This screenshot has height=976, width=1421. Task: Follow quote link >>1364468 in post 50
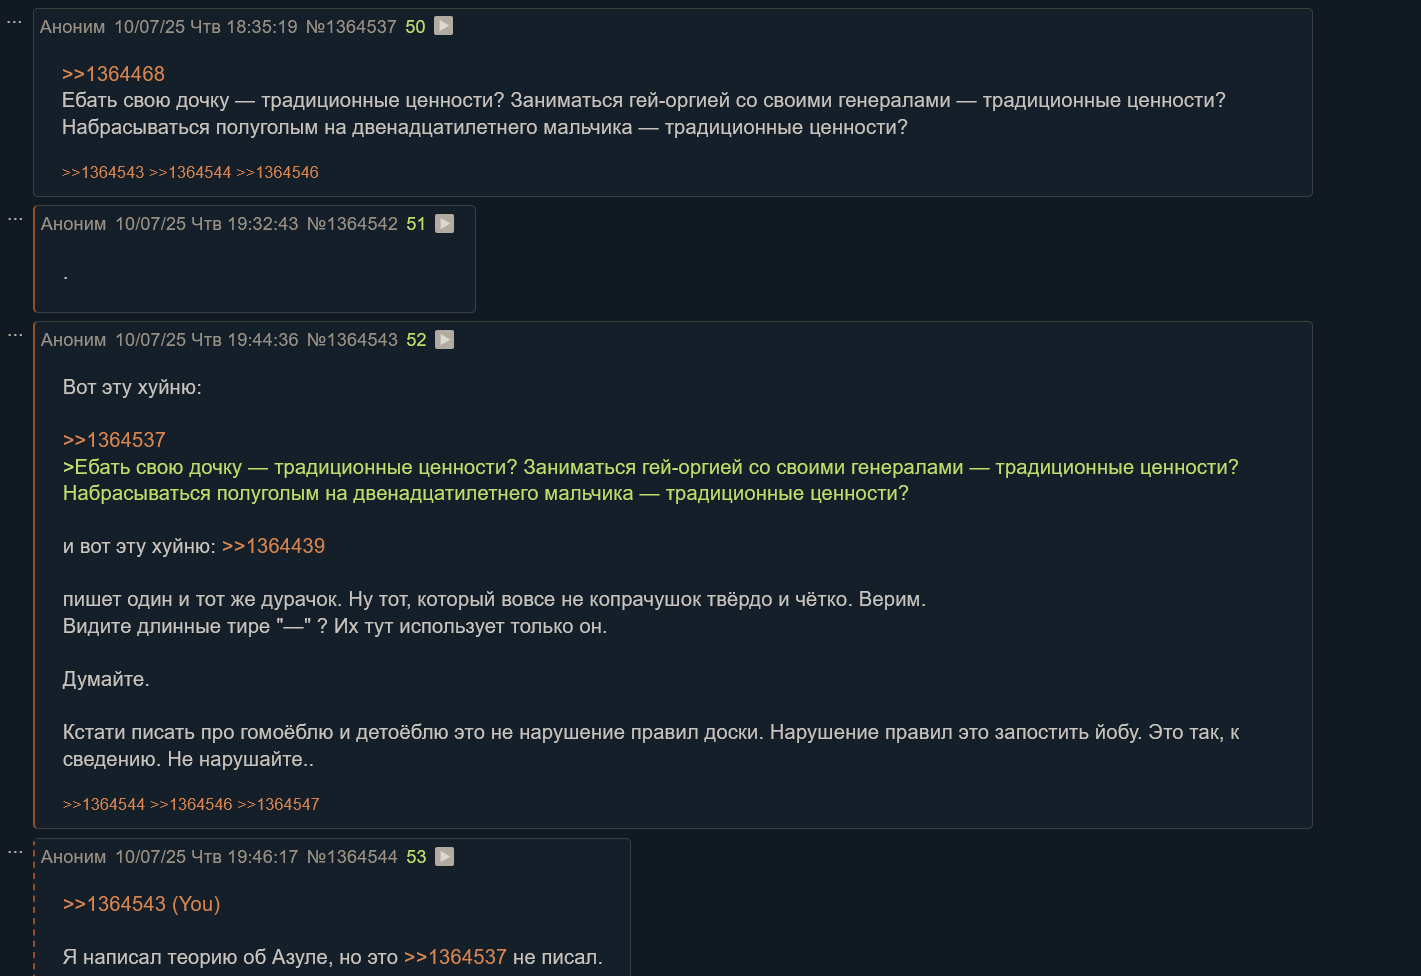tap(113, 74)
